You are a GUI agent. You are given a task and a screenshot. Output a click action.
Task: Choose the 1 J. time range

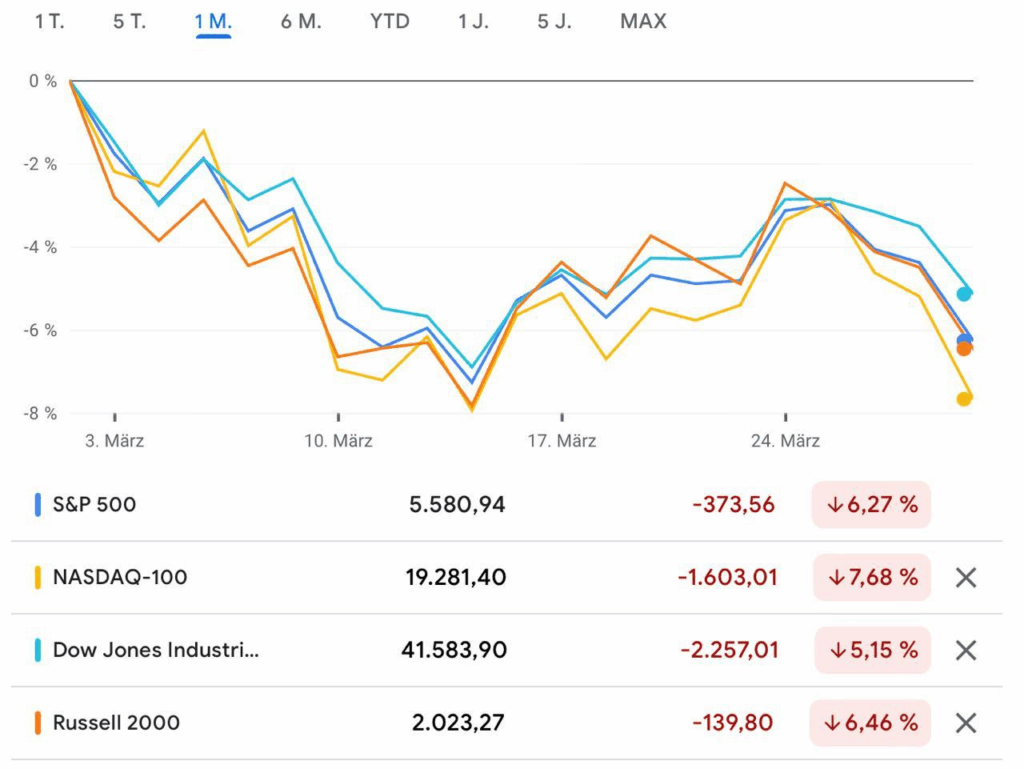tap(473, 22)
